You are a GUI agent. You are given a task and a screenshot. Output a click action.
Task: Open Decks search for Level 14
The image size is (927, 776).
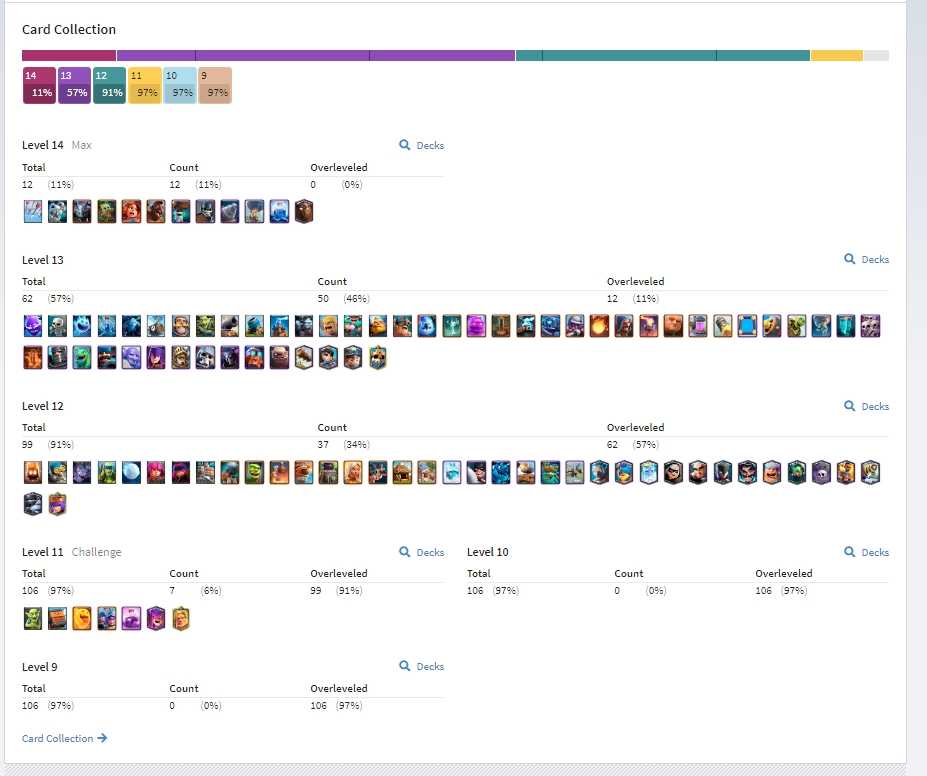click(422, 145)
